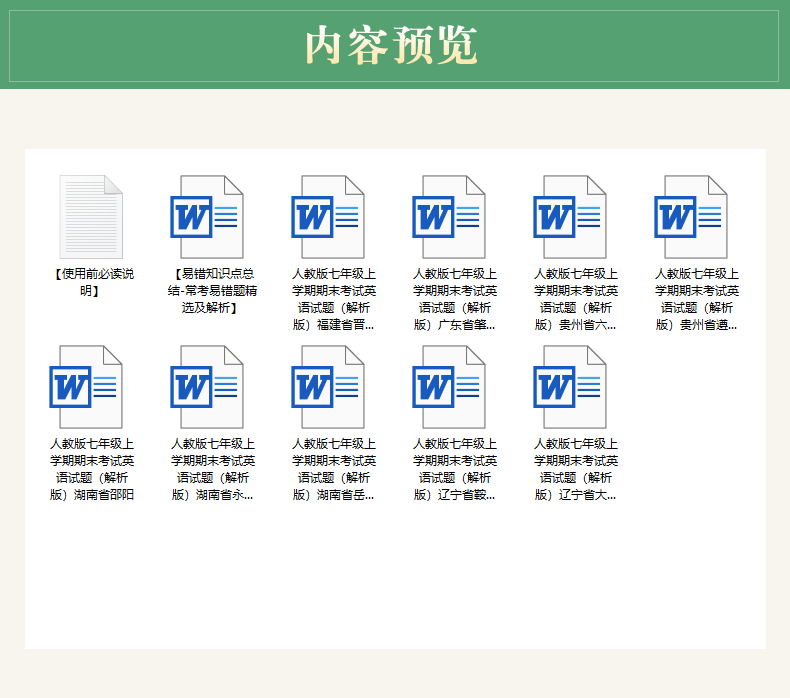
Task: Select file name ending 福建省晋...
Action: pyautogui.click(x=334, y=299)
